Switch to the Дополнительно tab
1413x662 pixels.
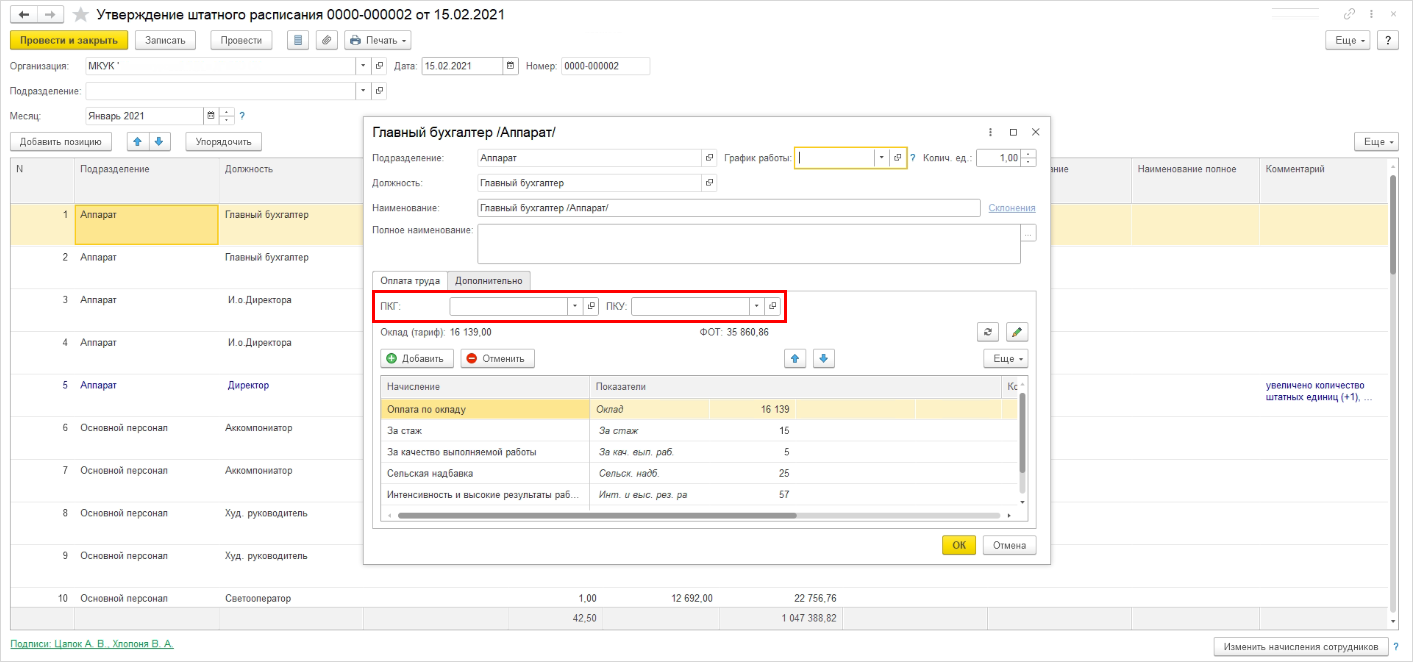click(489, 281)
